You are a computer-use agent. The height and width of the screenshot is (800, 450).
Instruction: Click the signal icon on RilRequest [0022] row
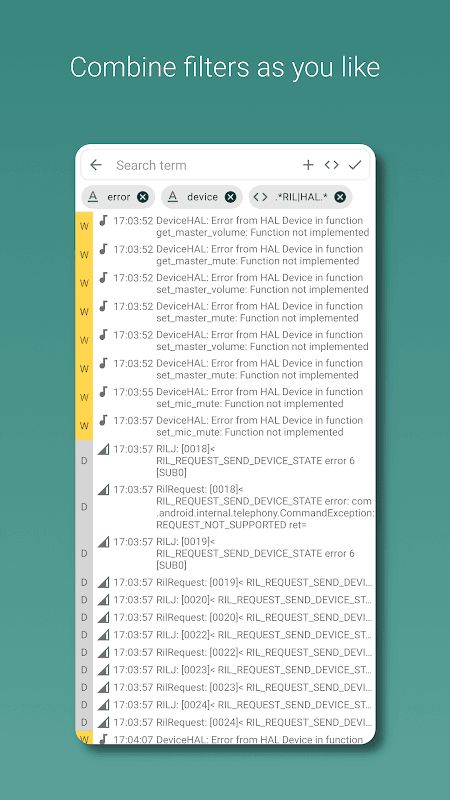(x=104, y=652)
